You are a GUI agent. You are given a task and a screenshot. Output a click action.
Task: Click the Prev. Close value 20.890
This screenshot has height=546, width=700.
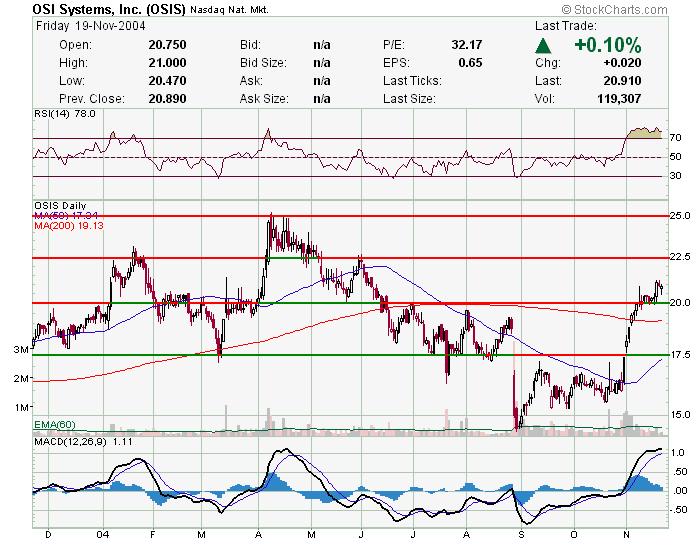167,98
